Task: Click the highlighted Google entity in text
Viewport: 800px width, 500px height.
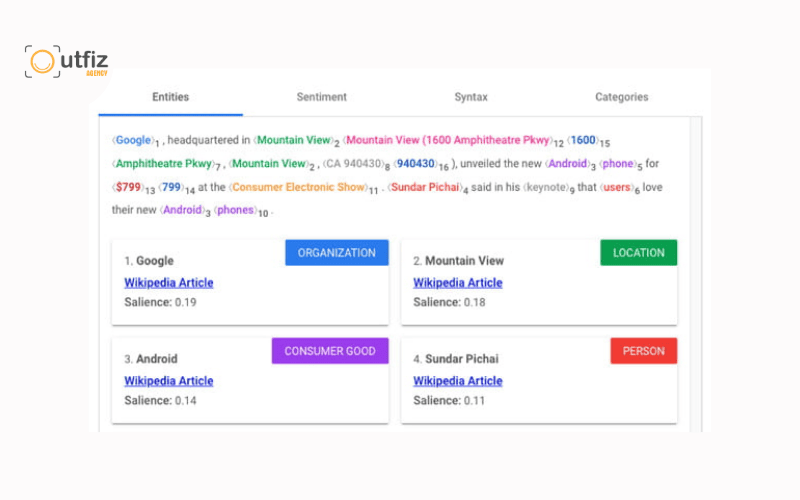Action: [133, 140]
